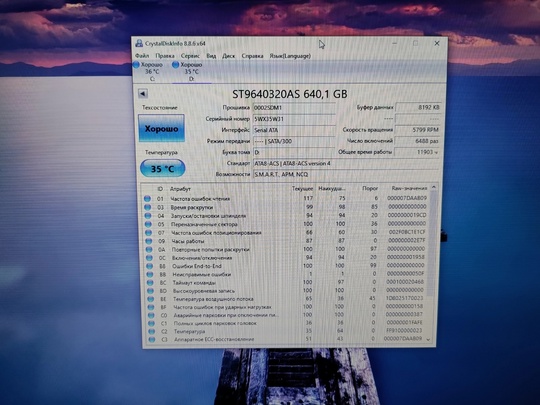
Task: Click the Буфер данных value 8192 KB
Action: click(x=418, y=107)
